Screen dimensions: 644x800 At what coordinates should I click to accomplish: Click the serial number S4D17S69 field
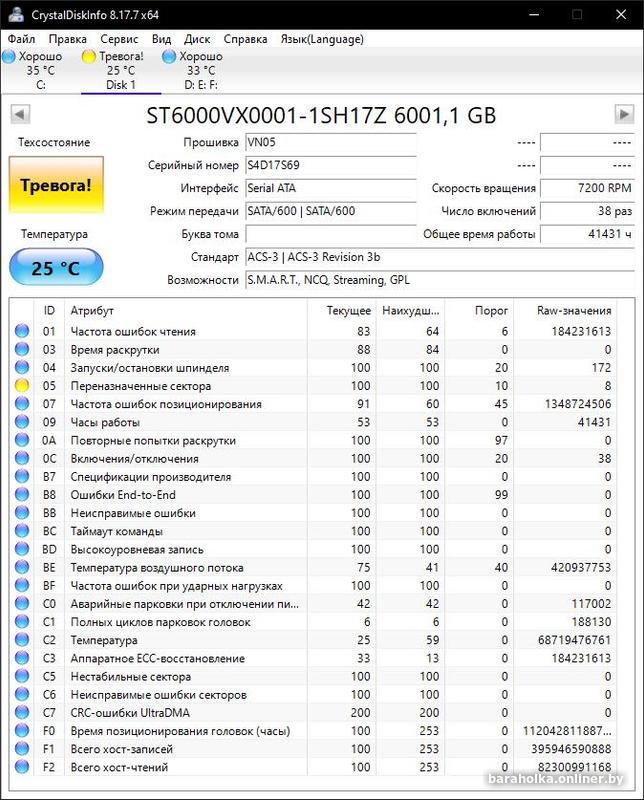coord(331,165)
